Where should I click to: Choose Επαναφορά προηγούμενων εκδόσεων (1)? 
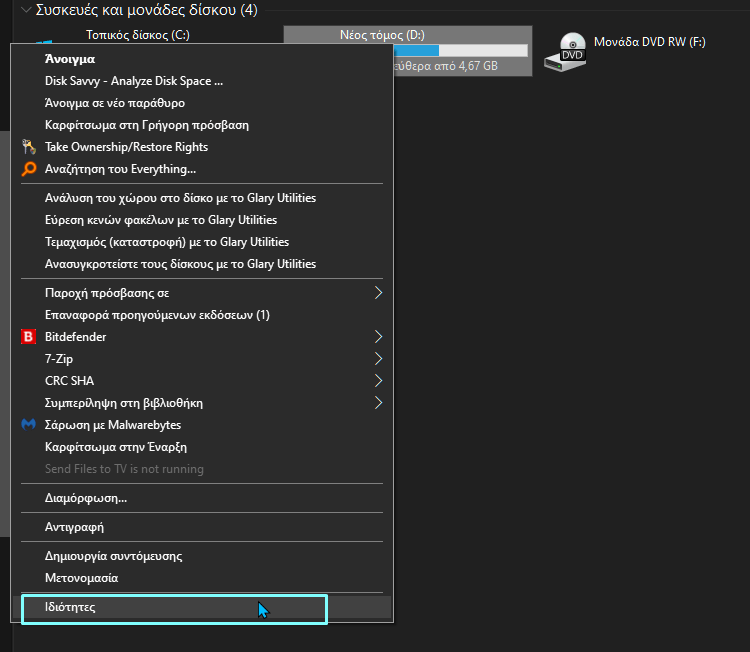click(x=202, y=315)
